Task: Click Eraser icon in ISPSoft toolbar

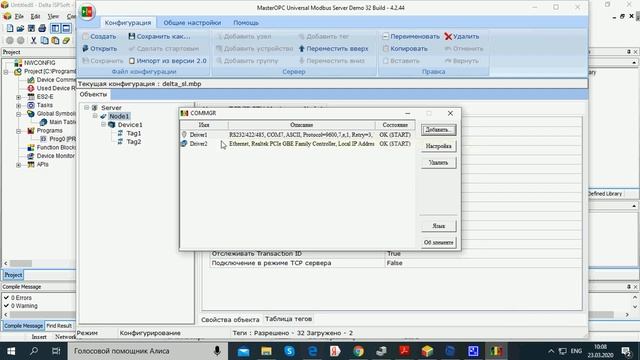Action: point(66,40)
